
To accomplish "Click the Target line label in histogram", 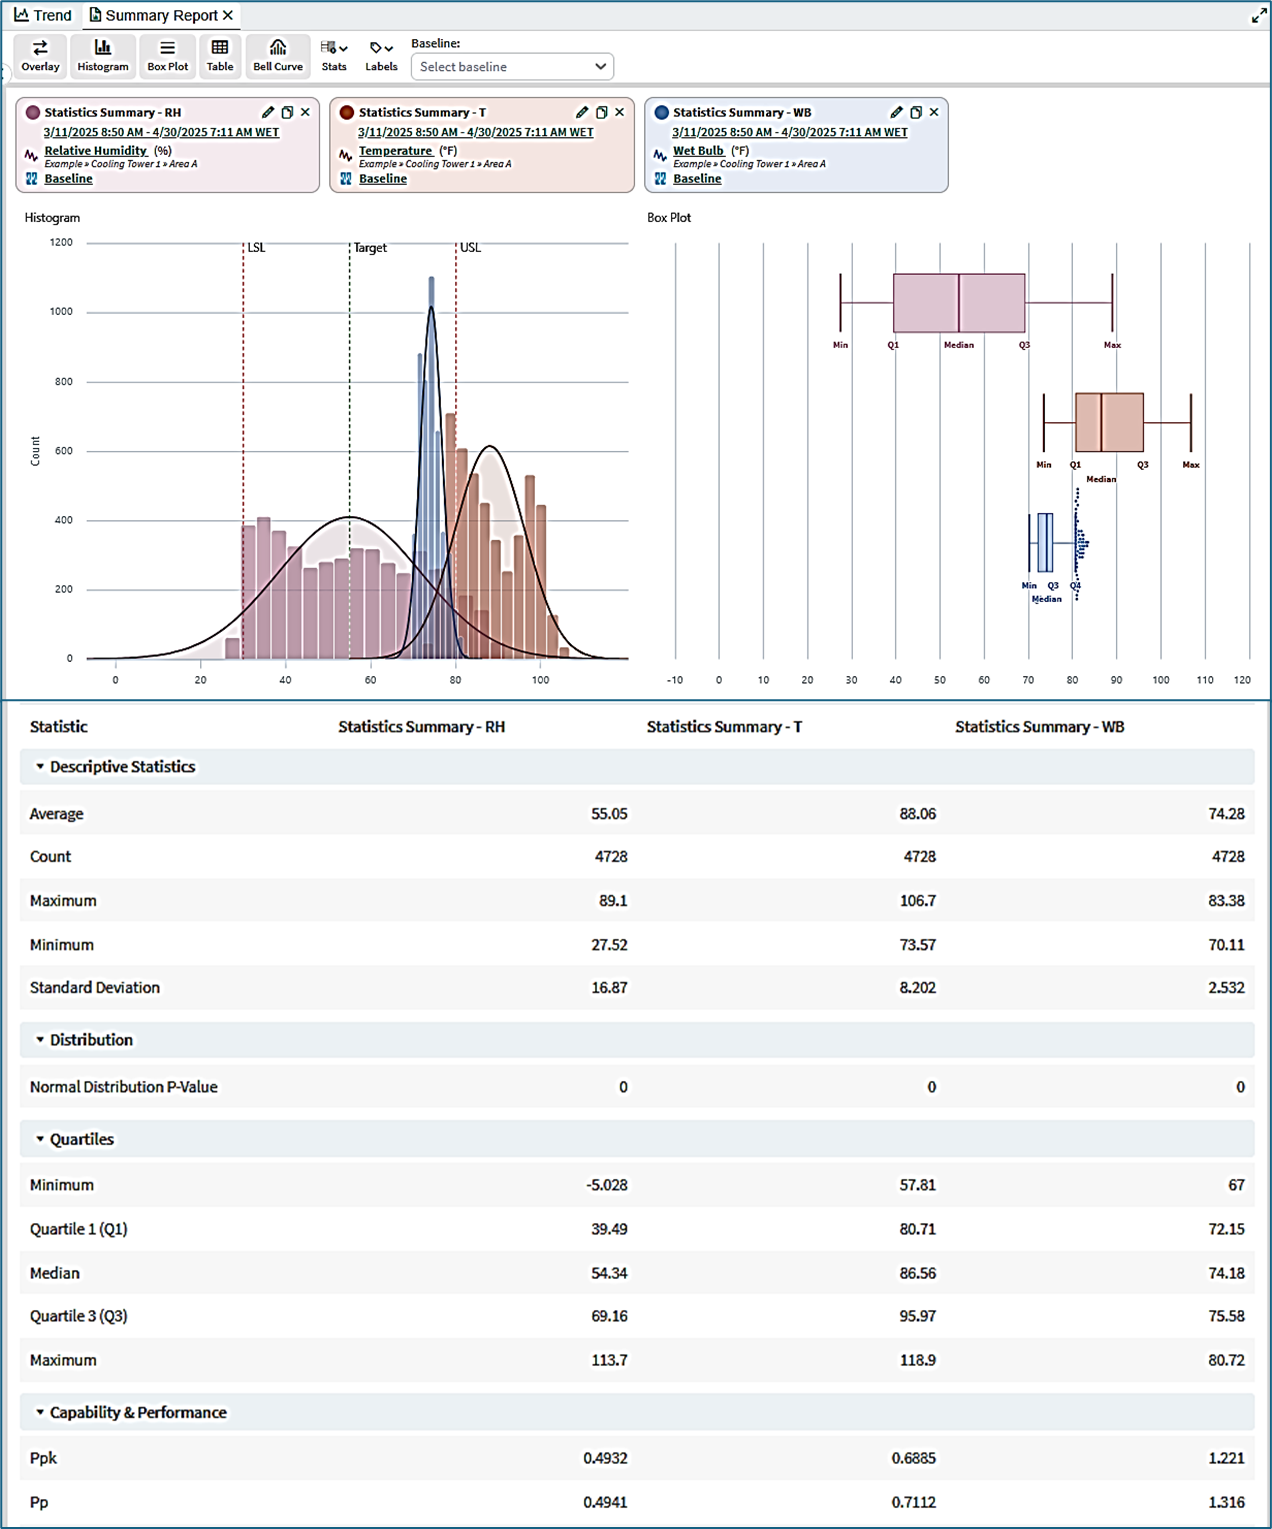I will 370,248.
